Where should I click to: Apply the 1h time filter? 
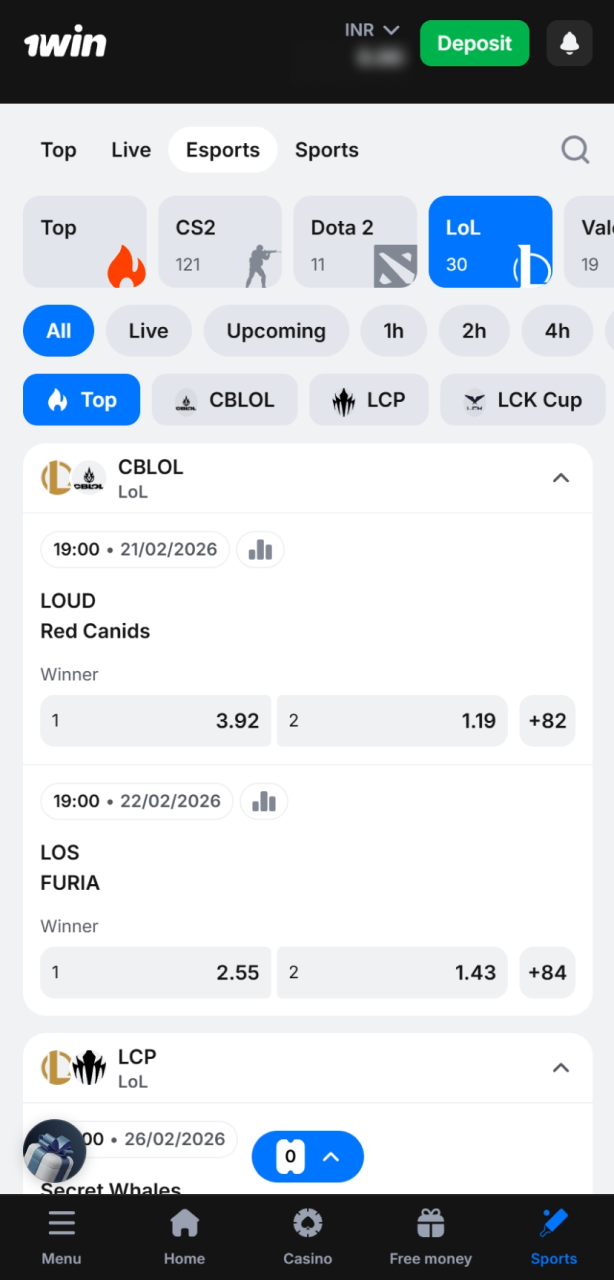(393, 331)
